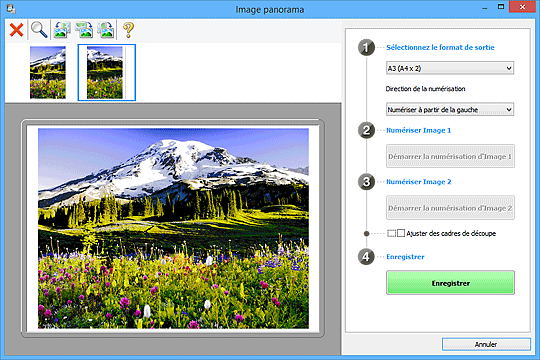The width and height of the screenshot is (540, 360).
Task: Click the green Enregistrer button
Action: [450, 283]
